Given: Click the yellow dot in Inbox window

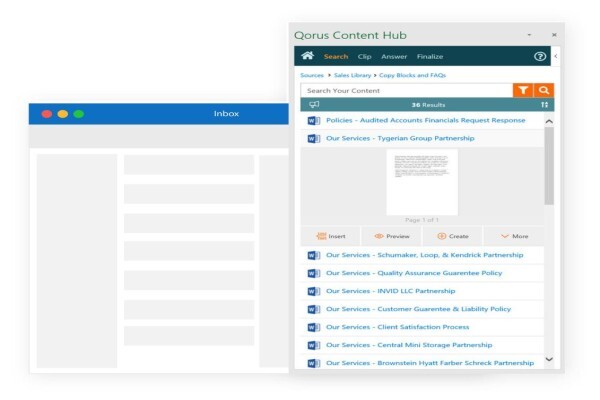Looking at the screenshot, I should pos(63,114).
